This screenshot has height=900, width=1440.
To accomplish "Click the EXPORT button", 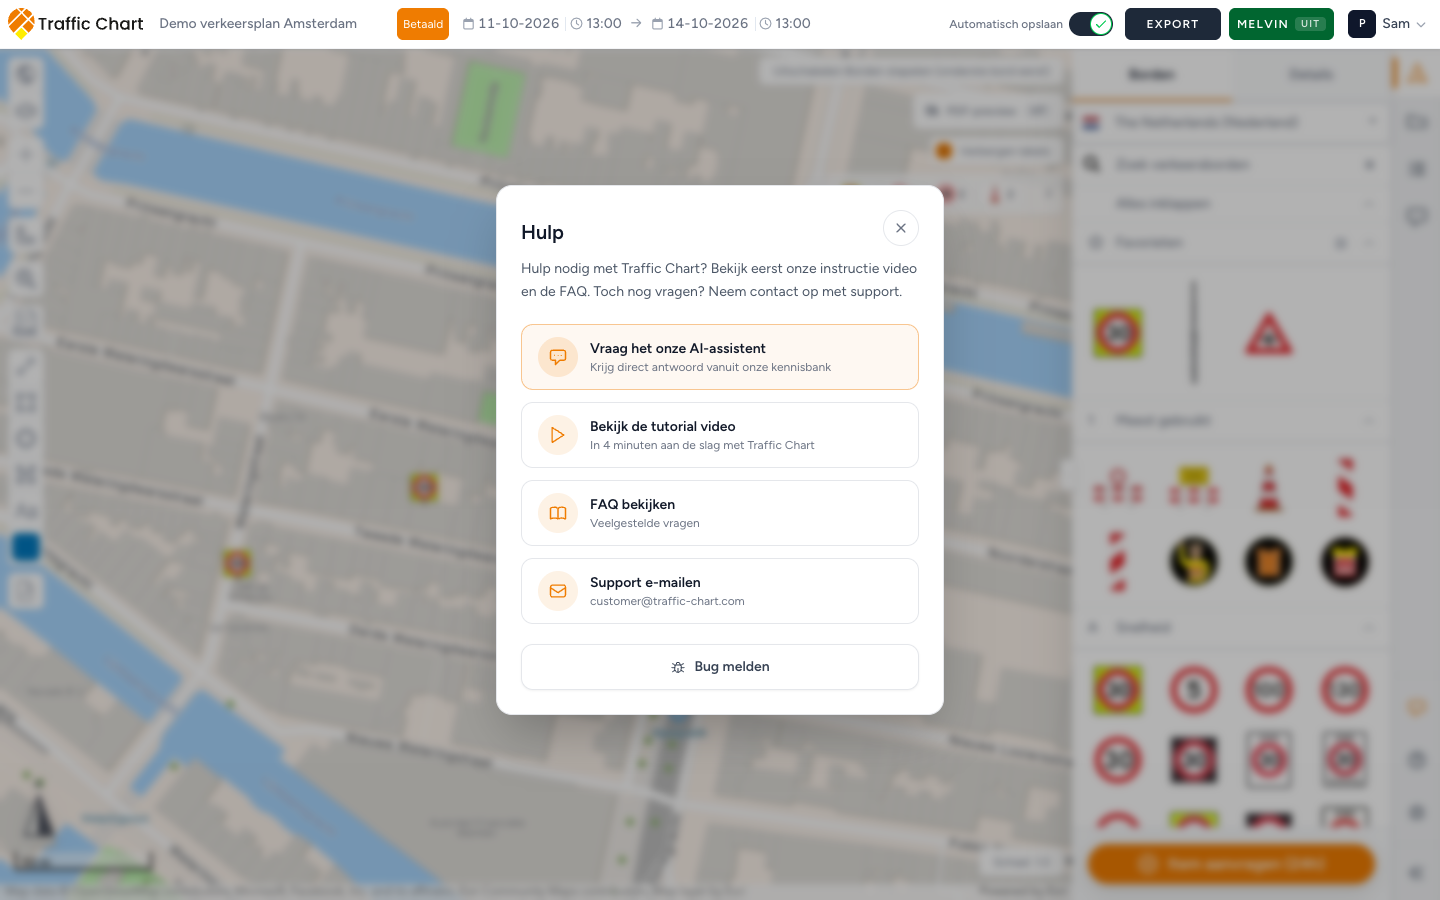I will click(x=1172, y=24).
